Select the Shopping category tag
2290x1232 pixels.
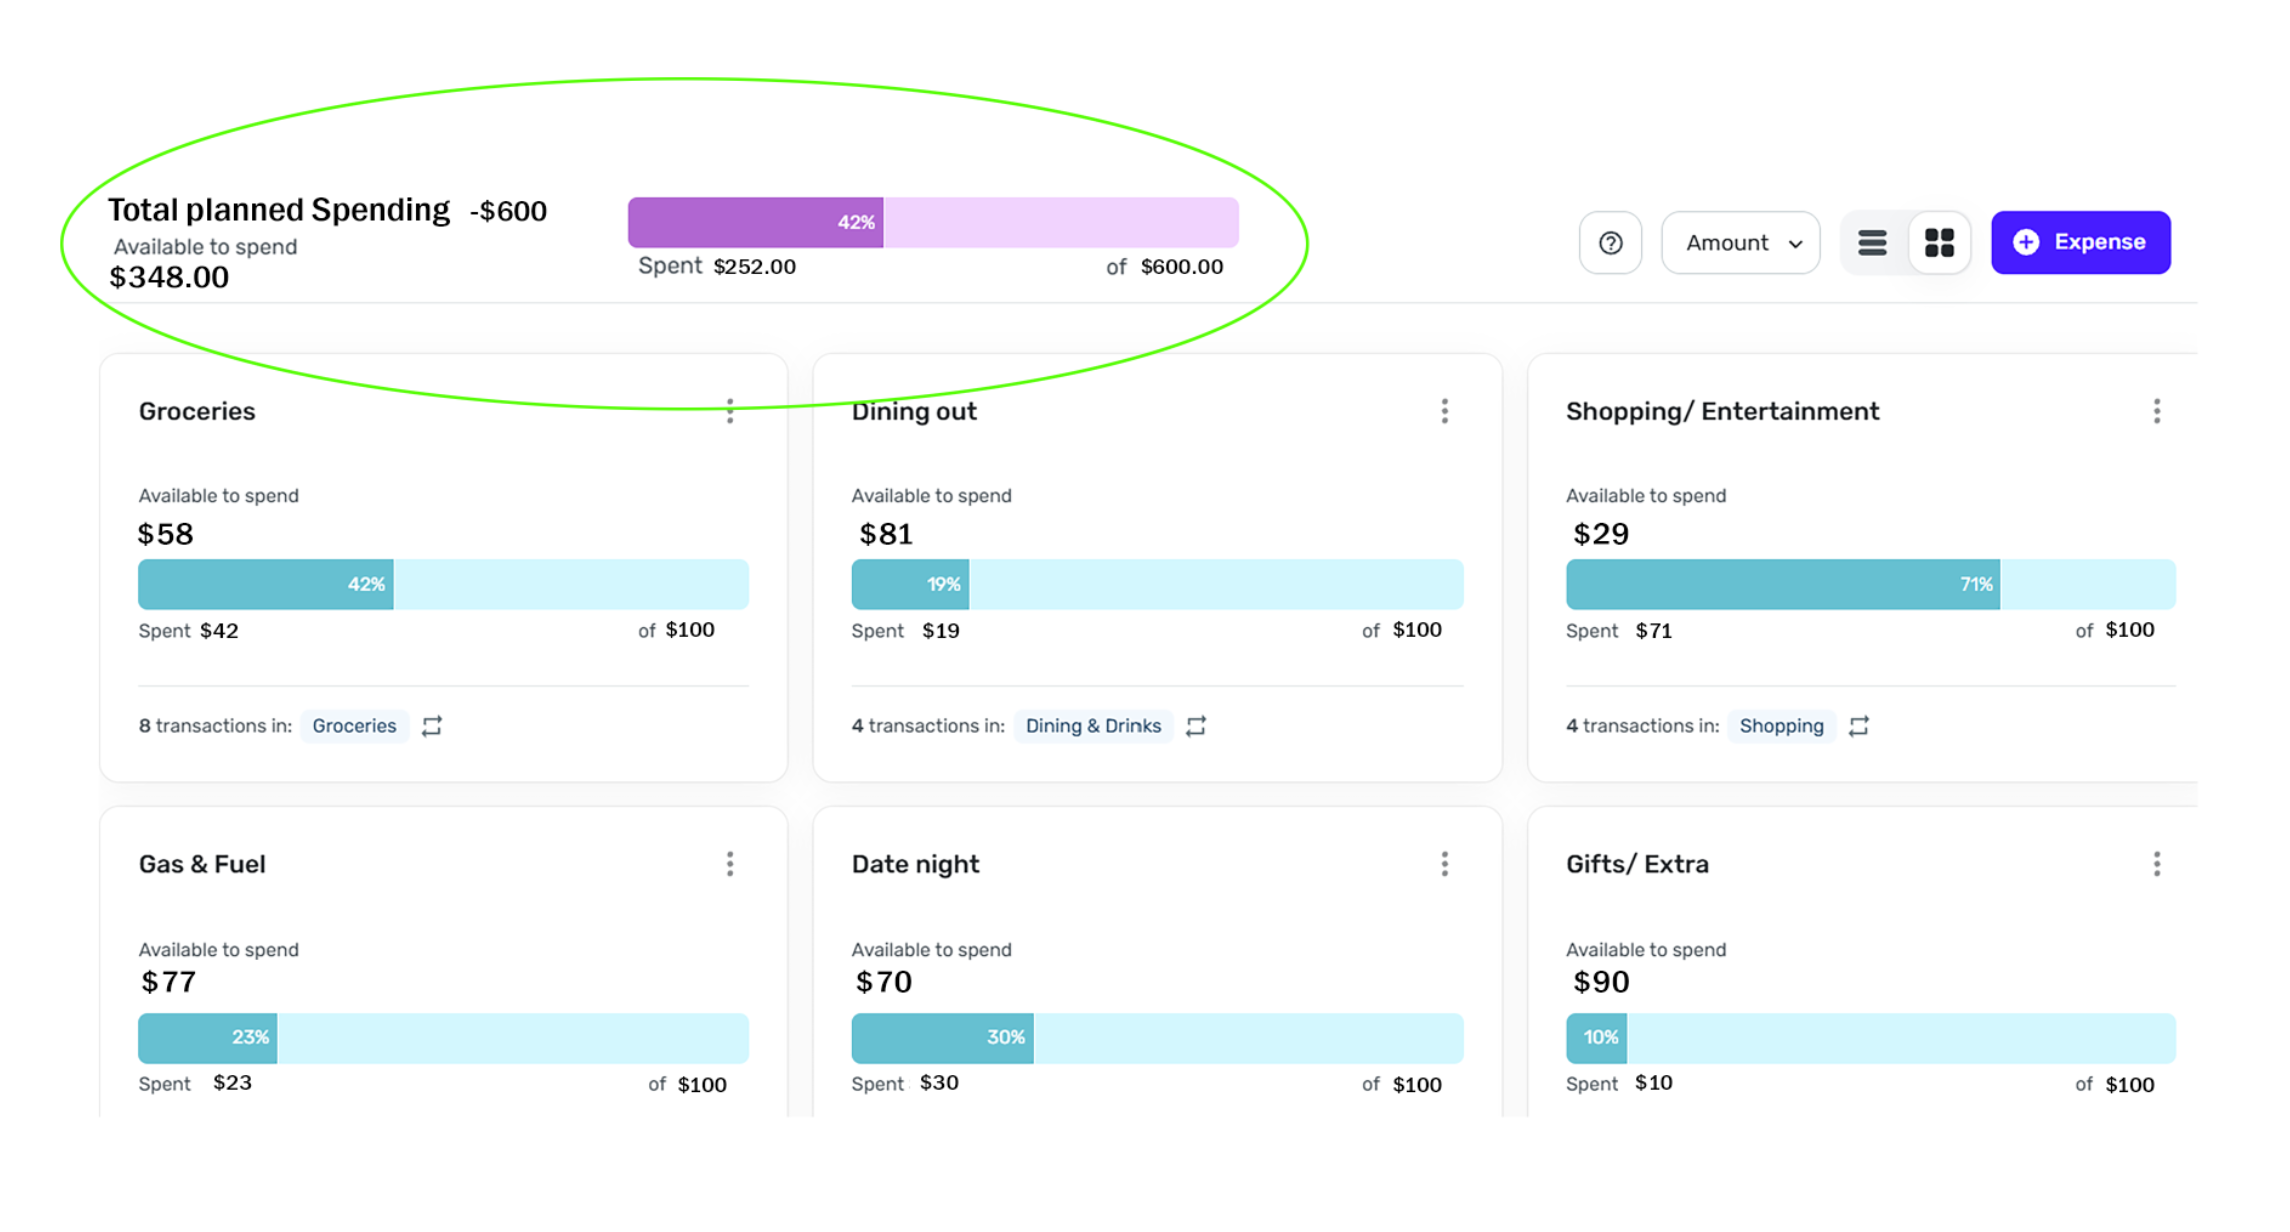[1781, 726]
